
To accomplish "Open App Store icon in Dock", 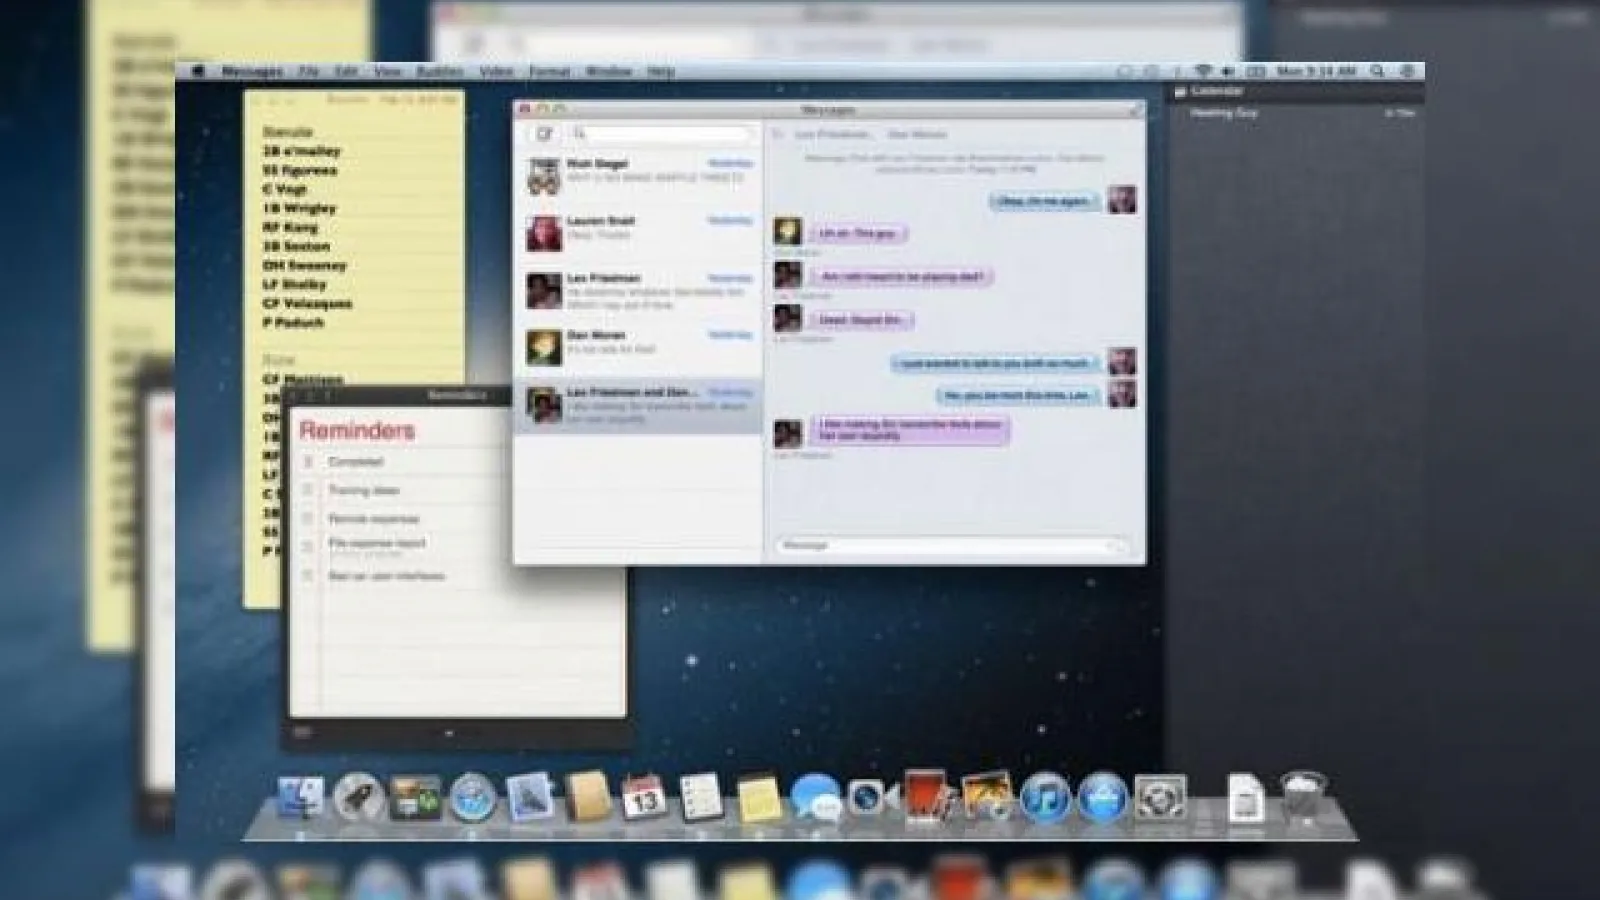I will [x=1102, y=798].
